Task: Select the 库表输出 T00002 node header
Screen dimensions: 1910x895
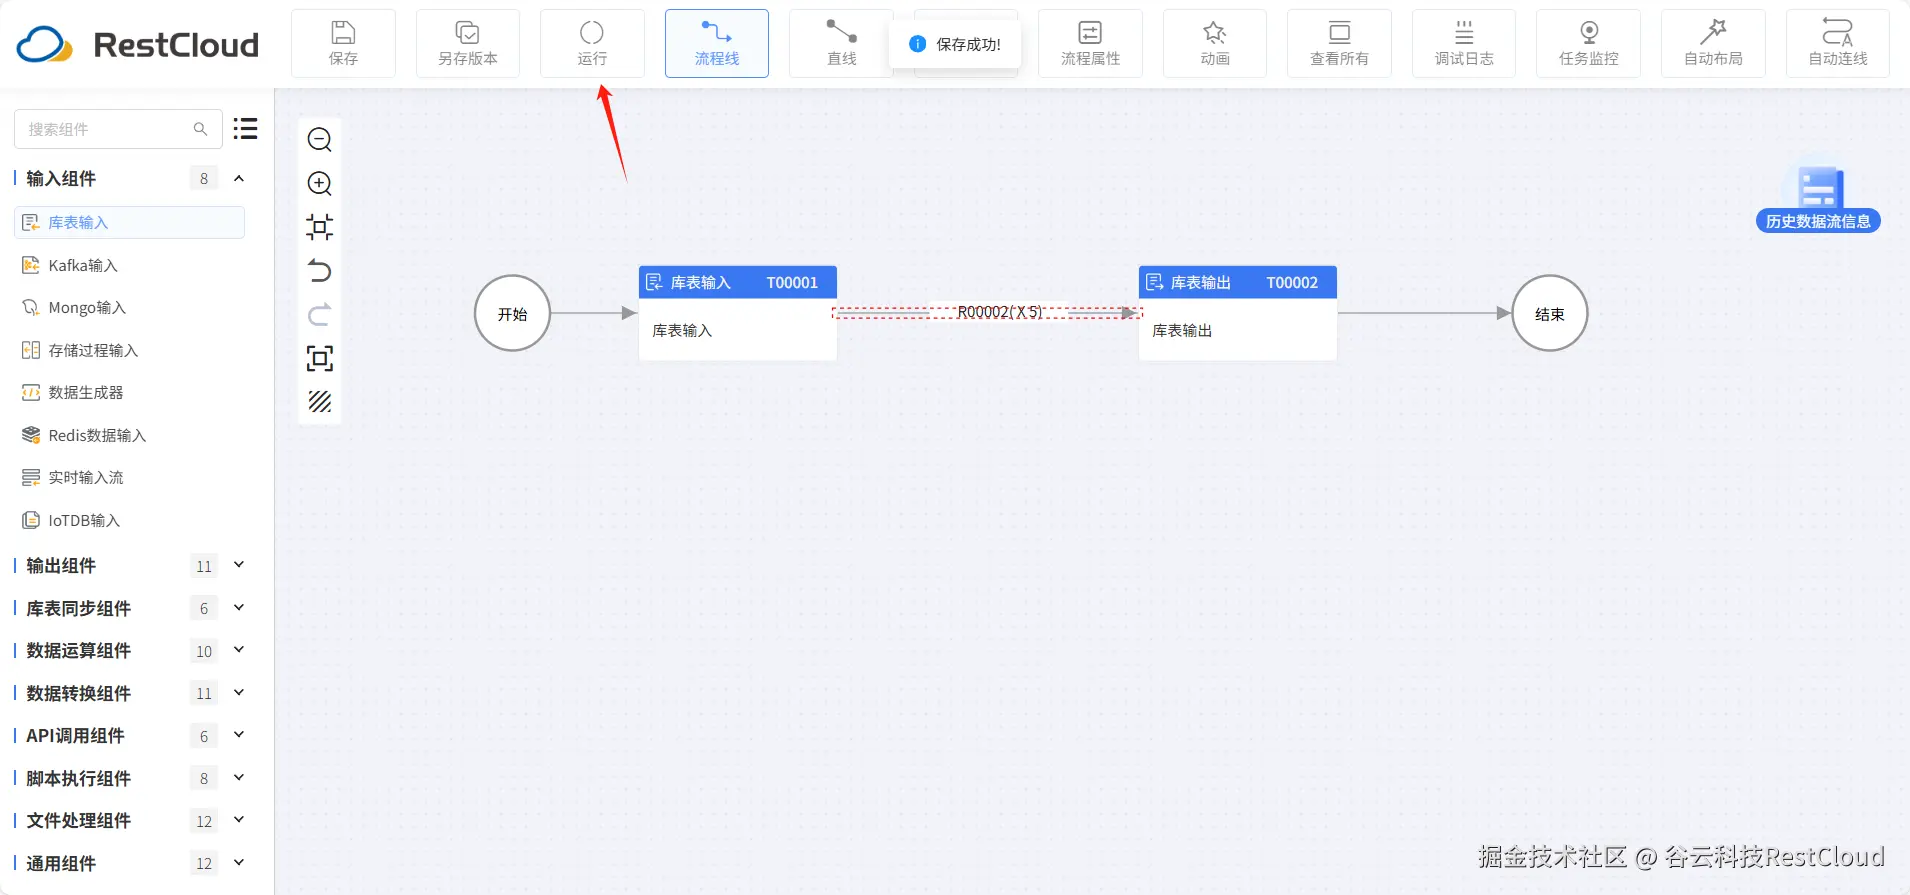Action: [x=1238, y=282]
